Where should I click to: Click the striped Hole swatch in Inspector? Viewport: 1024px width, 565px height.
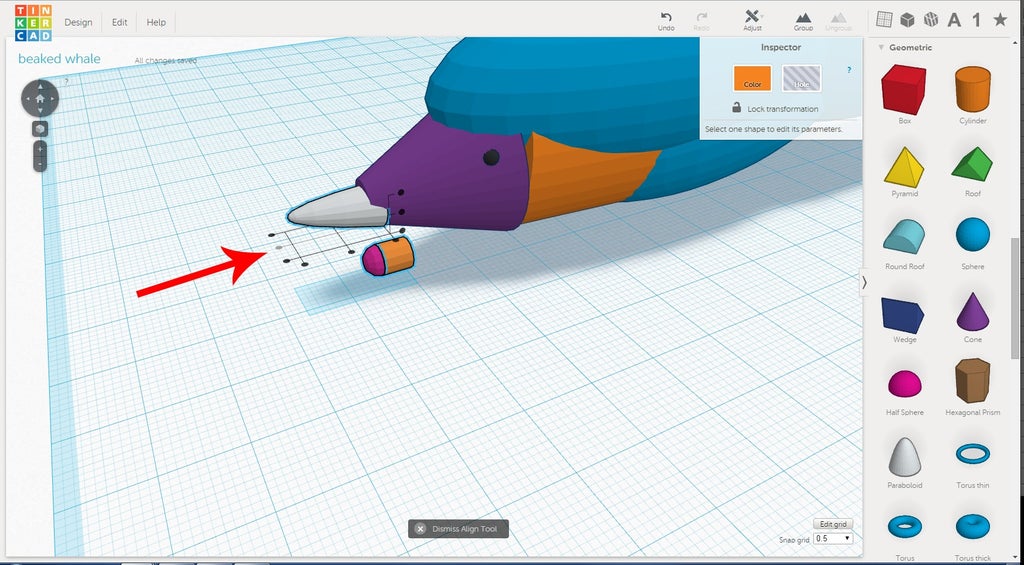tap(801, 78)
